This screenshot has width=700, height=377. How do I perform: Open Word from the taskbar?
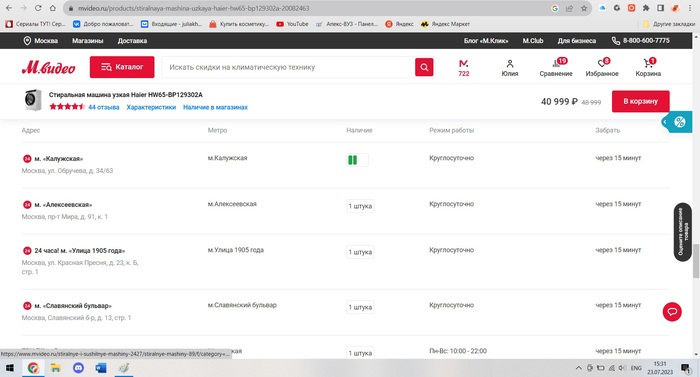coord(101,368)
